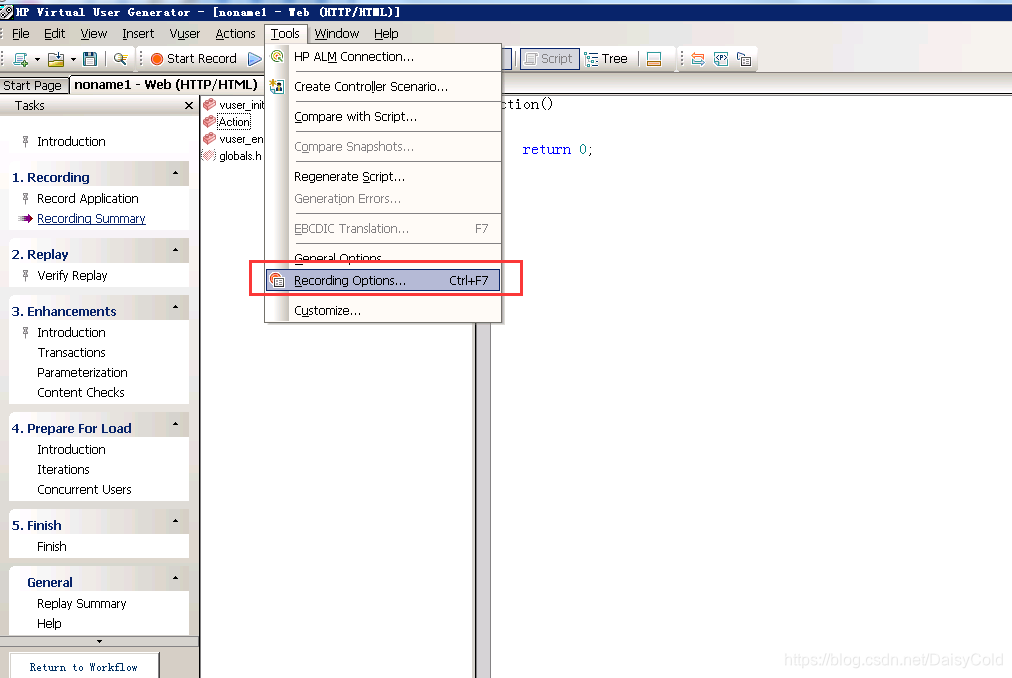Collapse the 4. Prepare For Load section

pyautogui.click(x=176, y=424)
